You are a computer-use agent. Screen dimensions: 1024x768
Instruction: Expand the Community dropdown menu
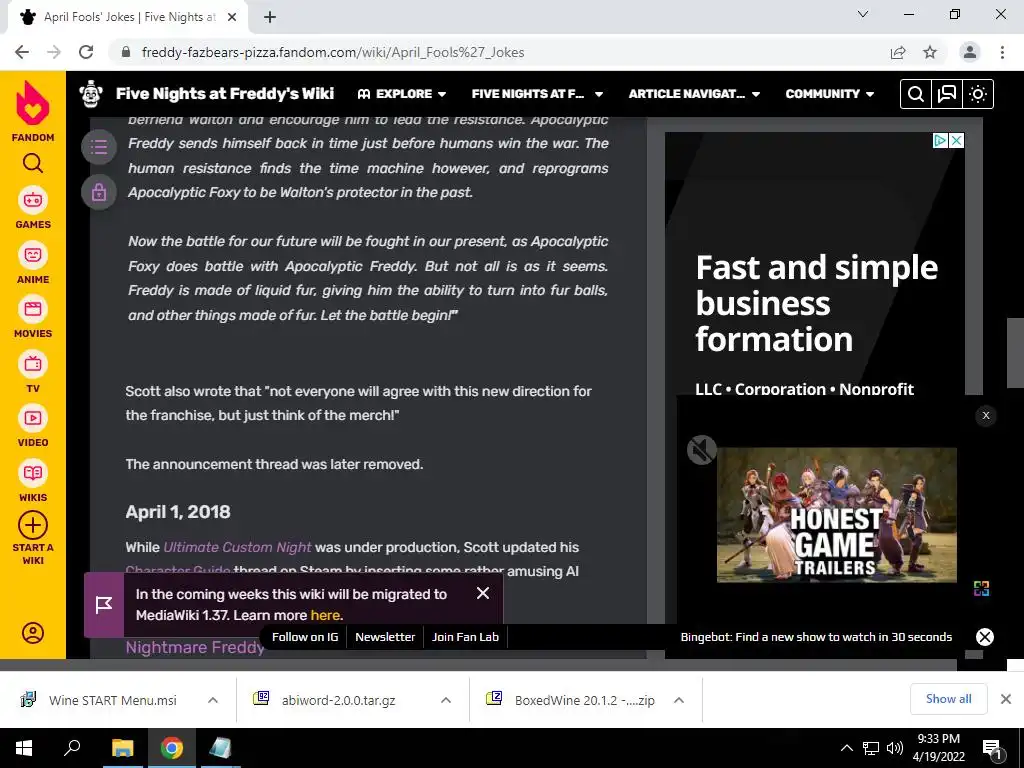pyautogui.click(x=829, y=94)
